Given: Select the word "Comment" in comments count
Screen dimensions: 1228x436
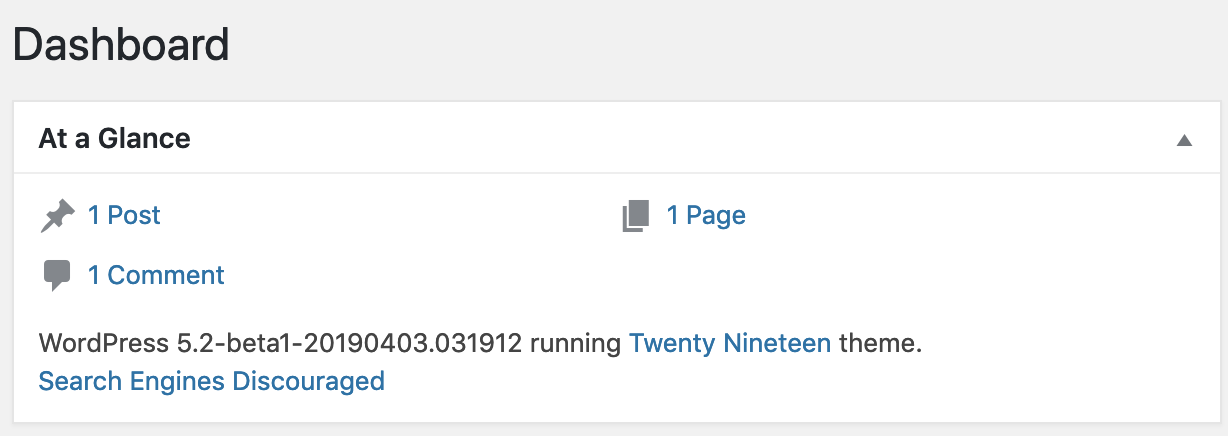Looking at the screenshot, I should coord(166,275).
